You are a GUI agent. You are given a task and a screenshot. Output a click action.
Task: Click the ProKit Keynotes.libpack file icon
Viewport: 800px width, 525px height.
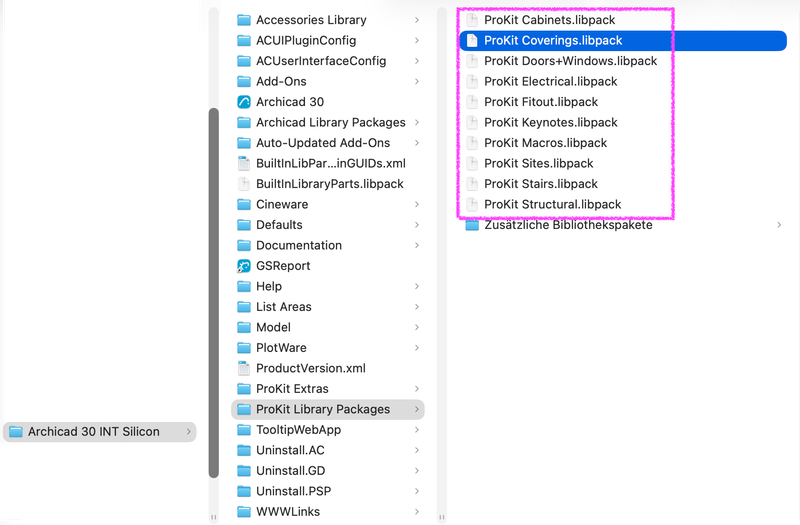[472, 122]
